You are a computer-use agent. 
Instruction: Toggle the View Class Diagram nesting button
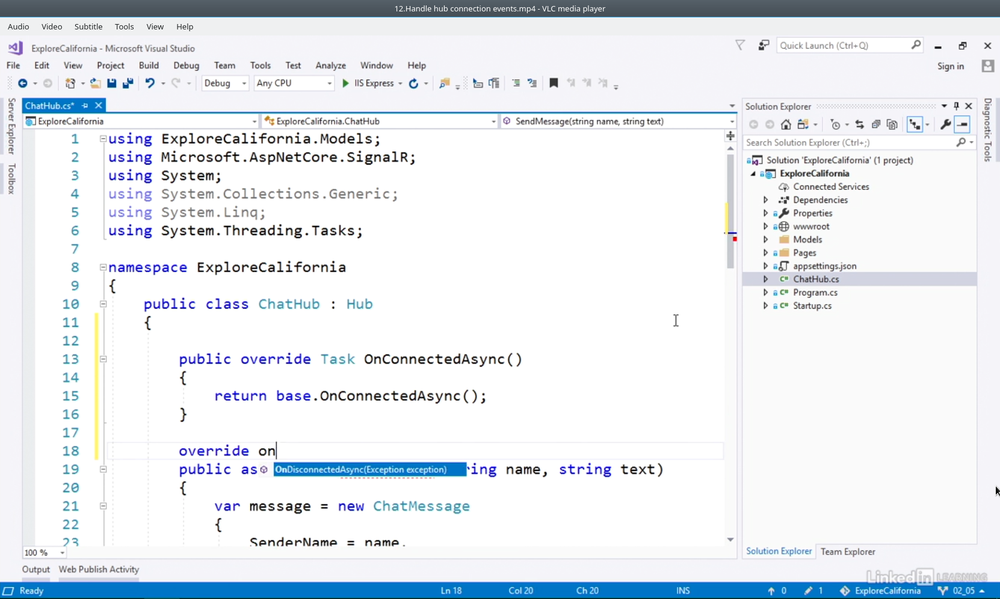pyautogui.click(x=915, y=124)
